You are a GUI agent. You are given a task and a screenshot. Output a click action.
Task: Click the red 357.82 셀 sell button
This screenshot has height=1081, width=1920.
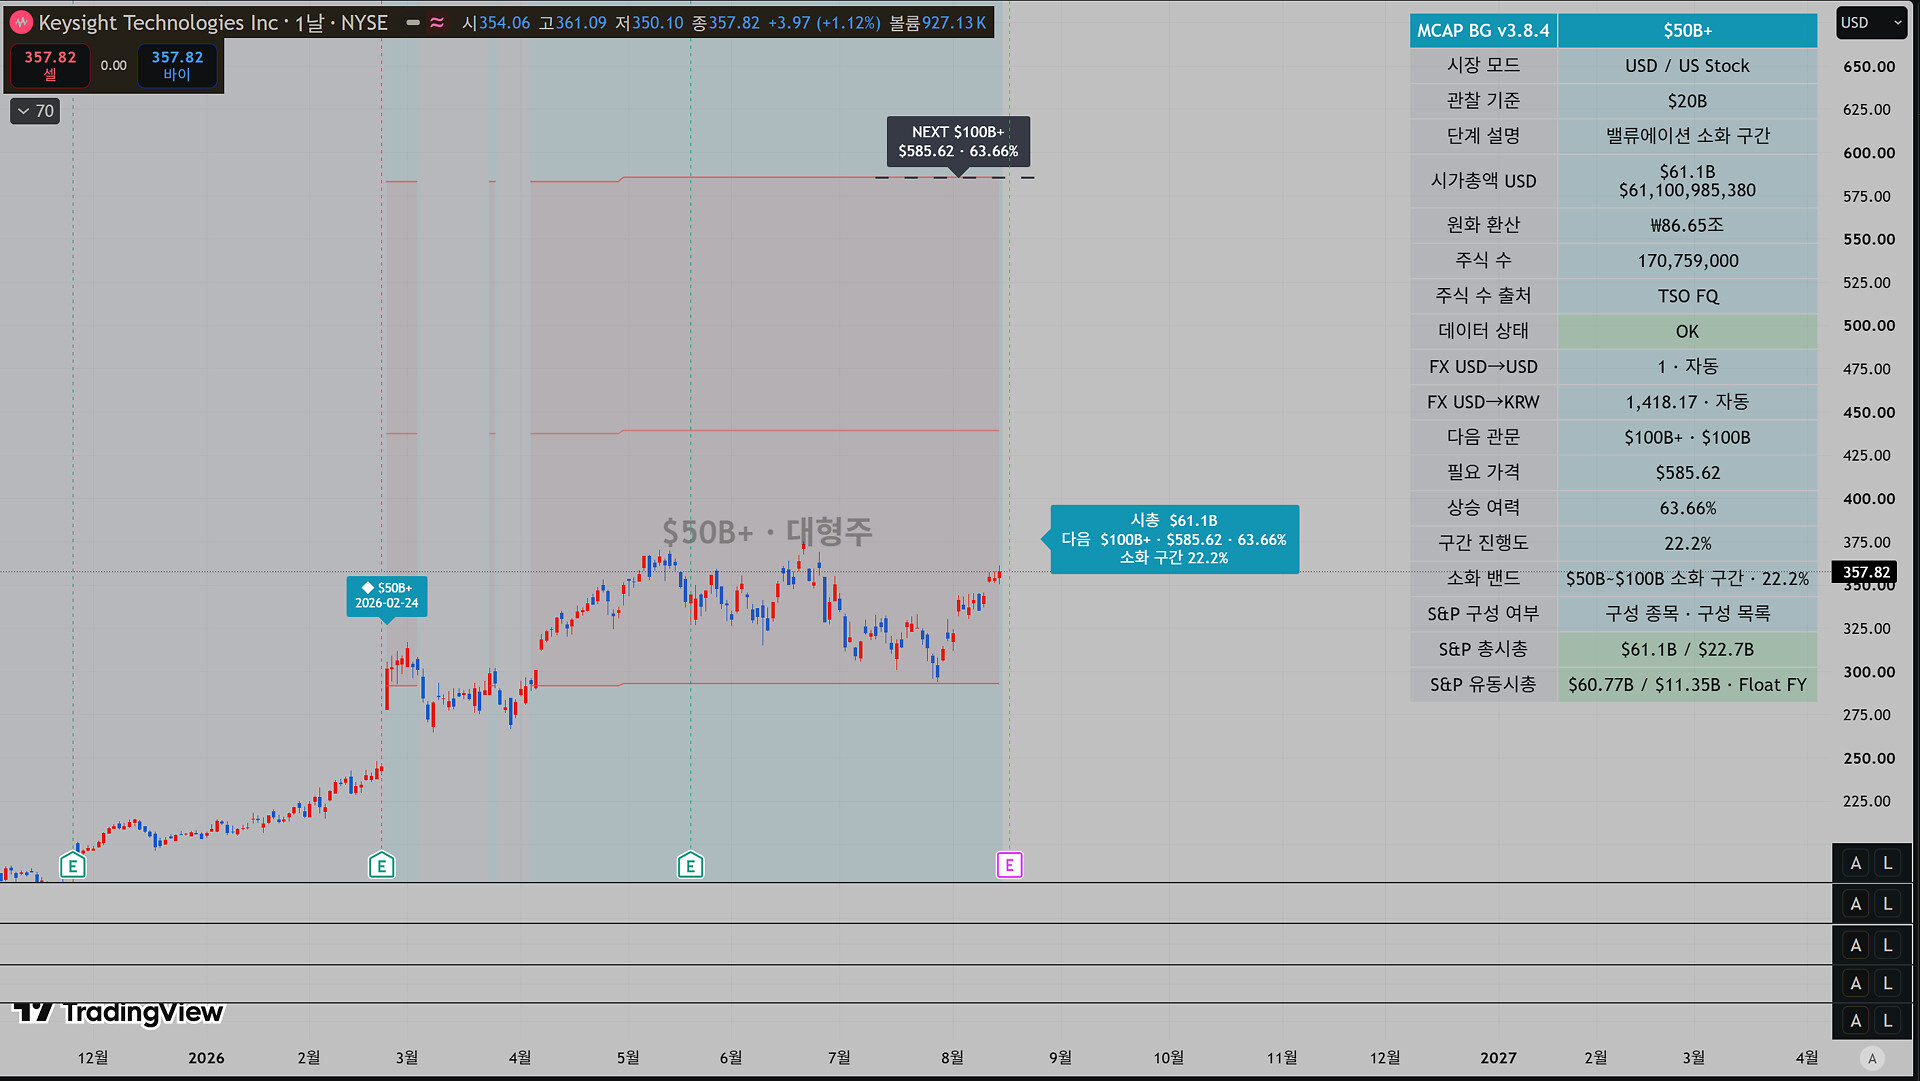(x=50, y=65)
